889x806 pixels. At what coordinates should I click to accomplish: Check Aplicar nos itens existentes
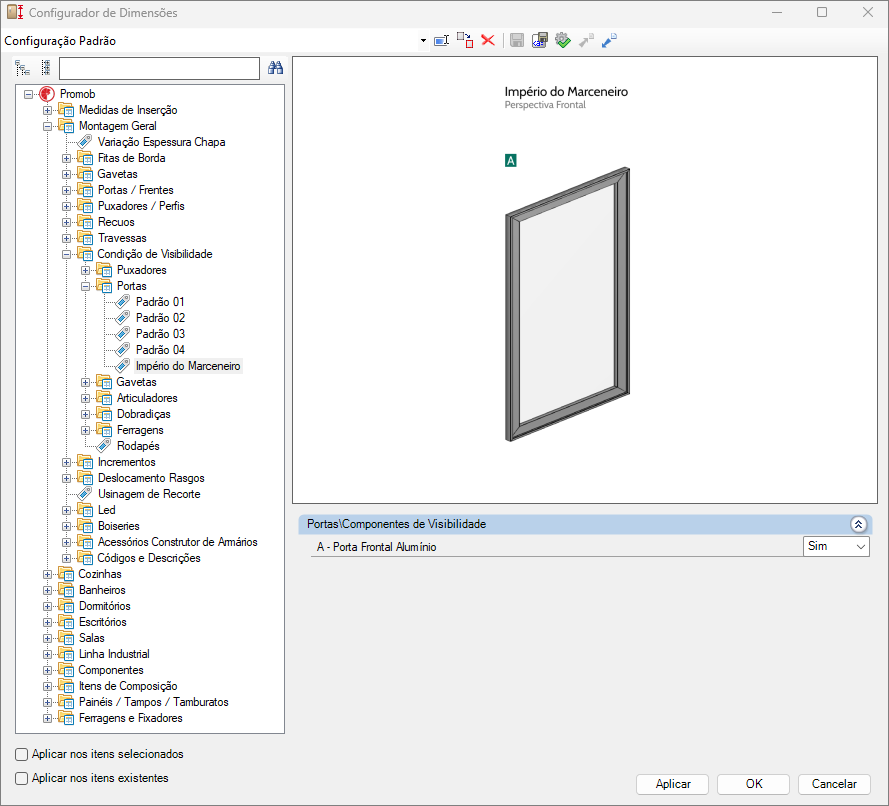coord(22,778)
